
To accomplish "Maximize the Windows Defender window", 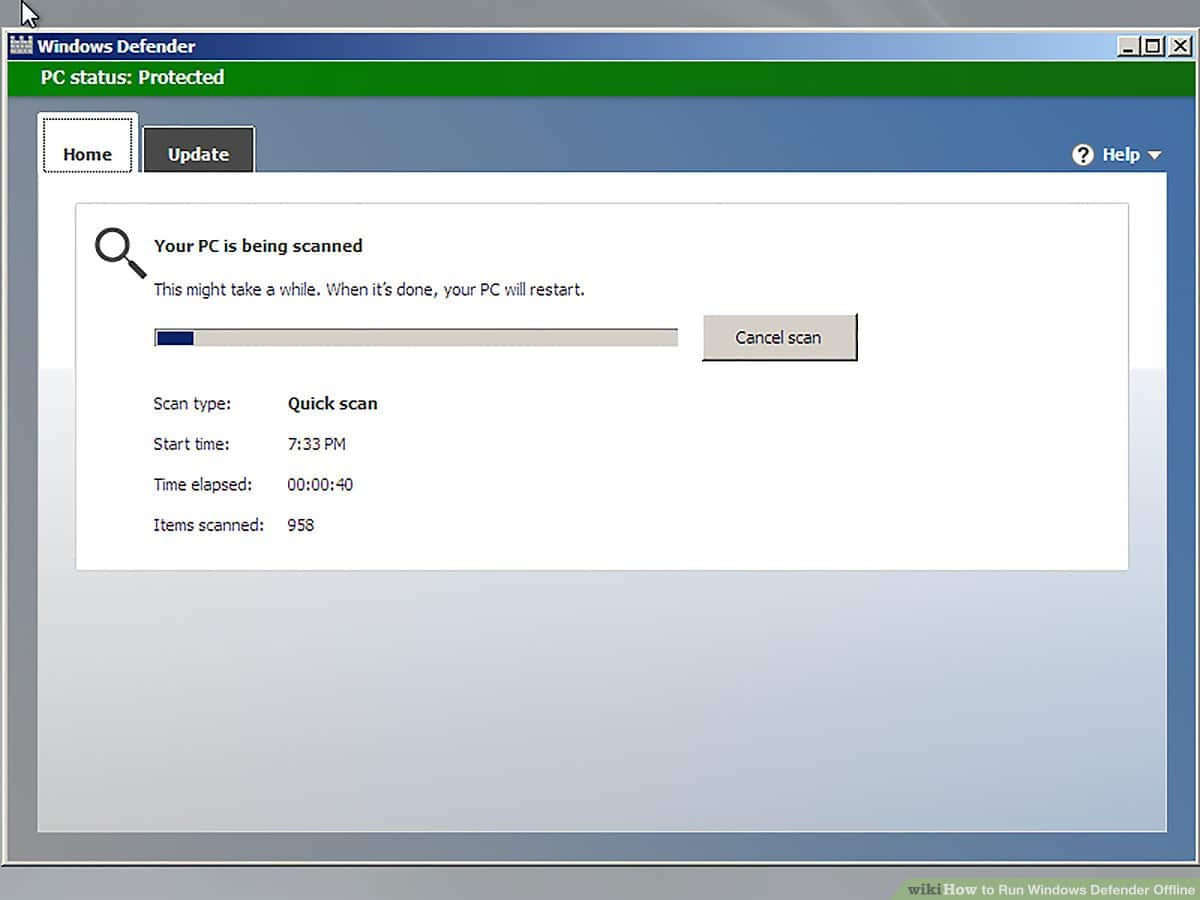I will 1153,46.
